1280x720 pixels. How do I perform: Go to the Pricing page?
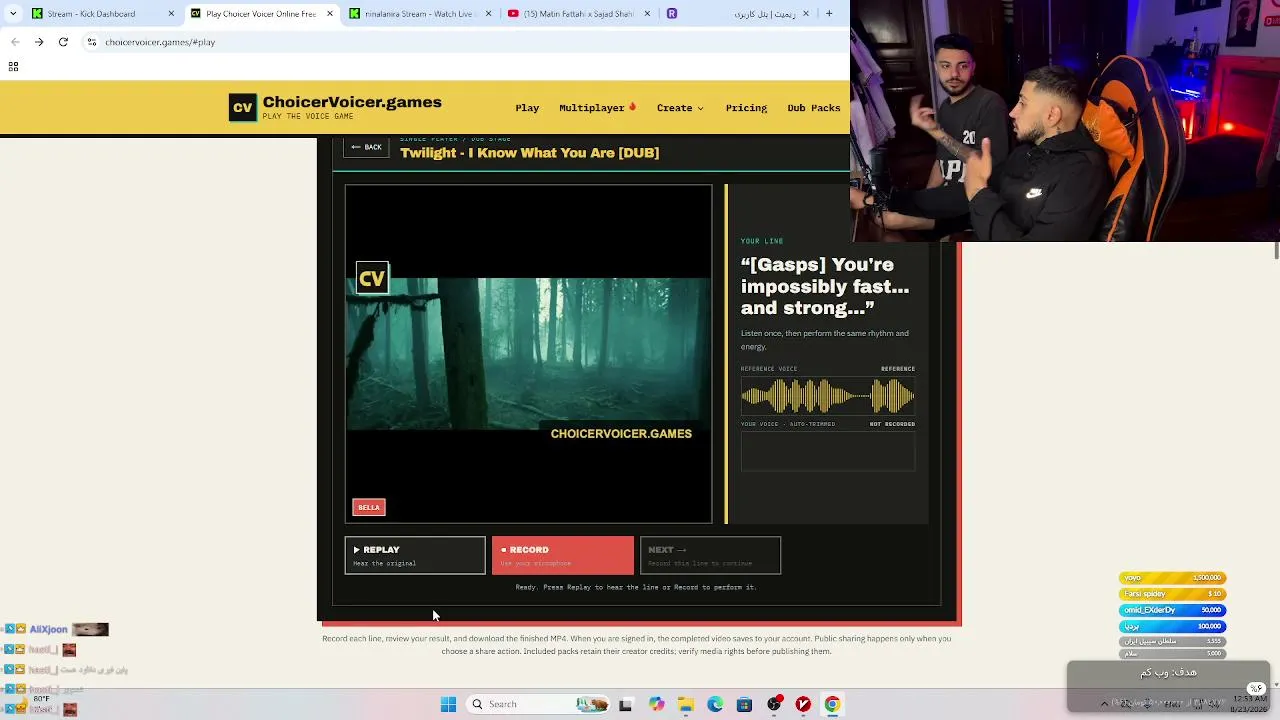pos(746,108)
